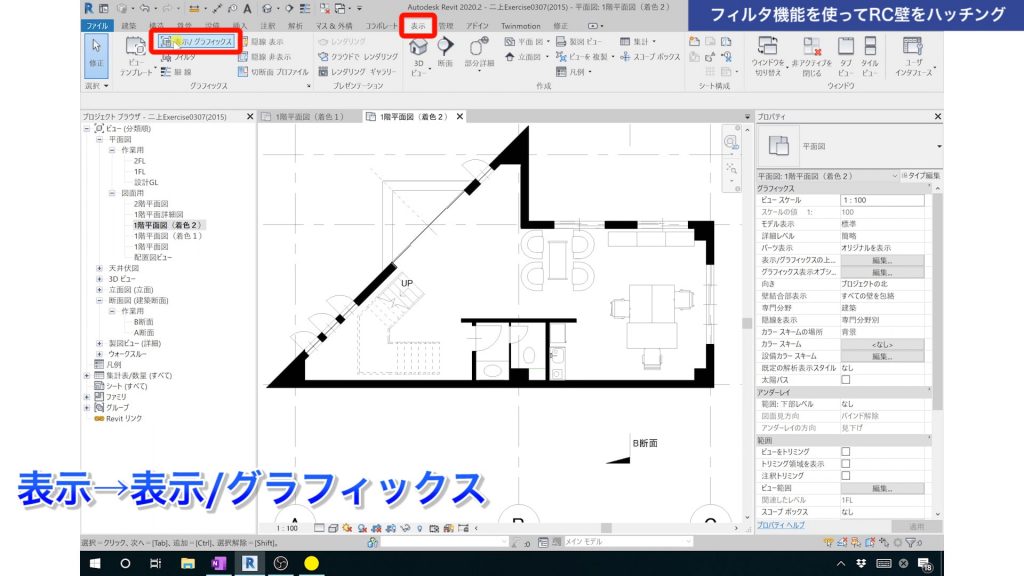
Task: Enable the ビューをトリミング checkbox
Action: 846,451
